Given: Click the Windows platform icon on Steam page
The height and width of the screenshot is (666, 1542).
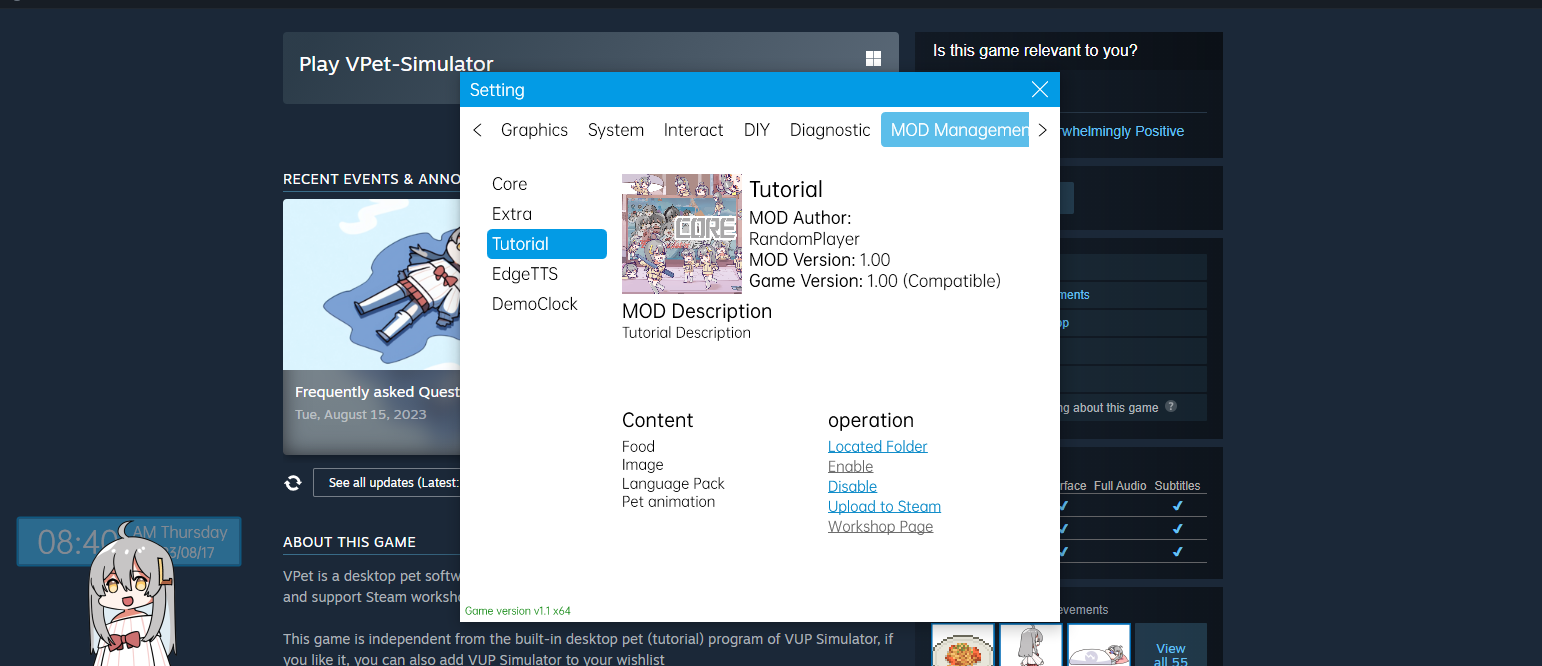Looking at the screenshot, I should pyautogui.click(x=873, y=59).
